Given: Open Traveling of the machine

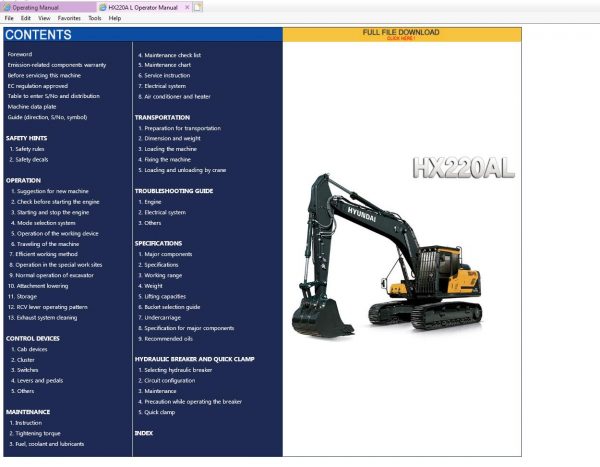Looking at the screenshot, I should point(45,244).
